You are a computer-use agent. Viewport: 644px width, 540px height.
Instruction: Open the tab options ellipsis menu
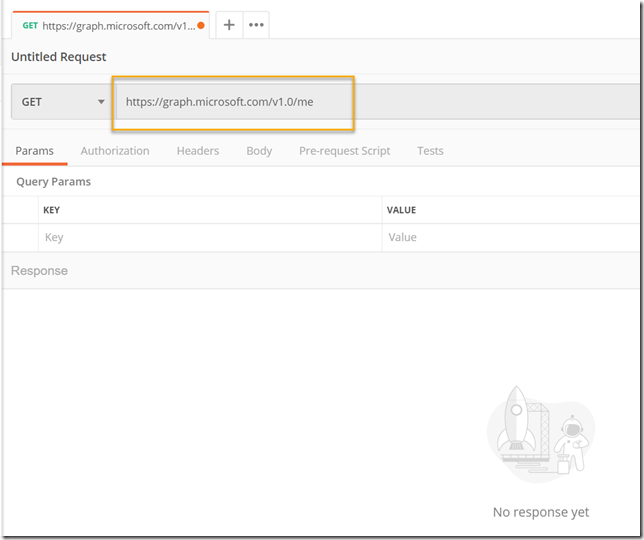click(x=256, y=25)
